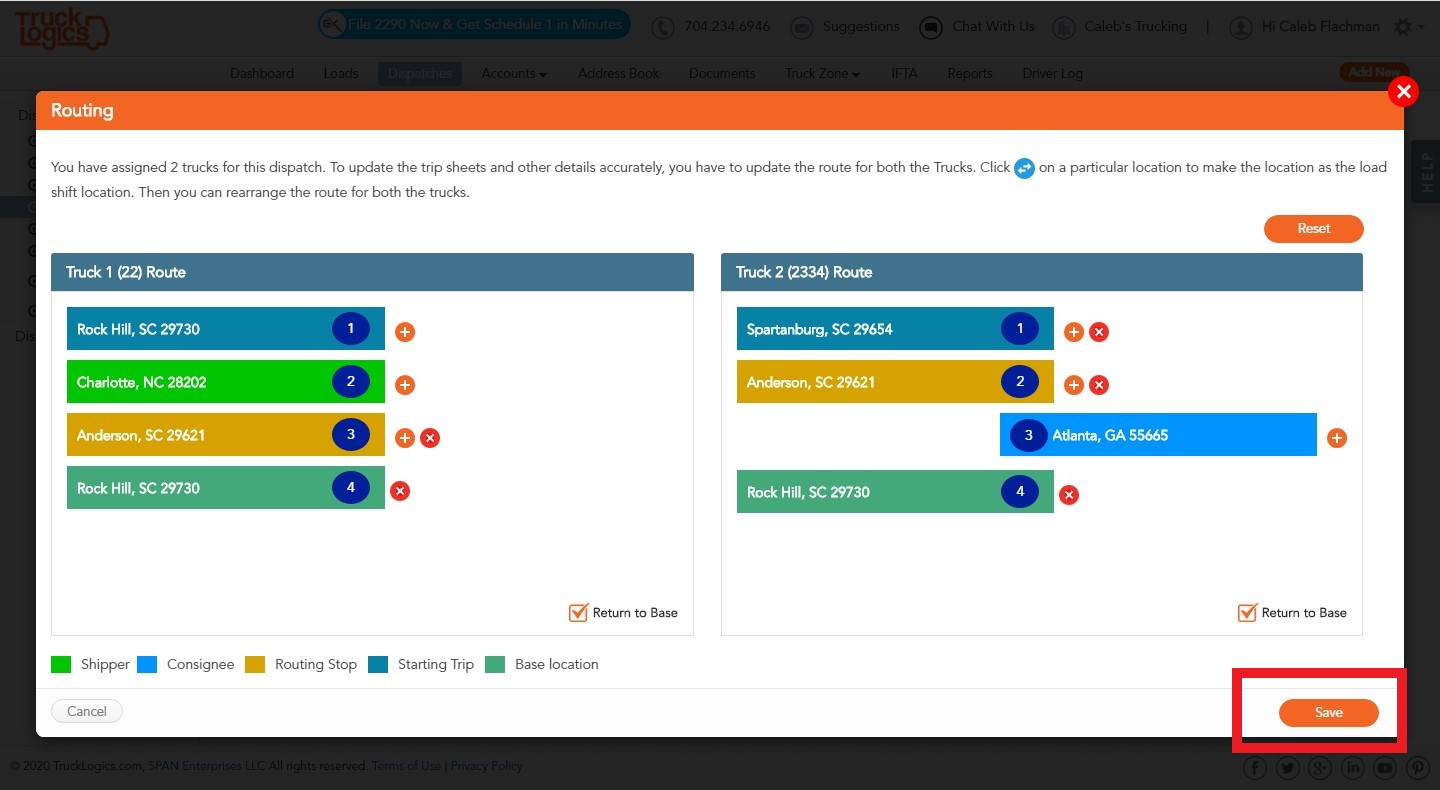Click the Suggestions icon in header
1440x790 pixels.
click(x=802, y=28)
